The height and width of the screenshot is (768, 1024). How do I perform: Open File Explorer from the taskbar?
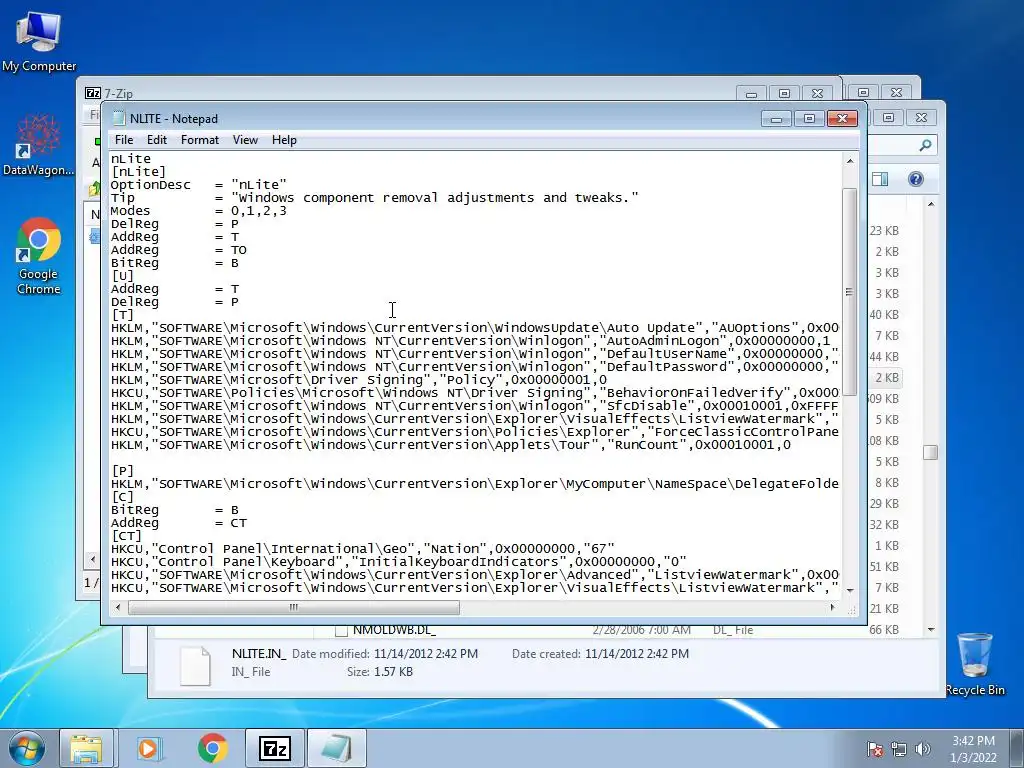coord(86,748)
